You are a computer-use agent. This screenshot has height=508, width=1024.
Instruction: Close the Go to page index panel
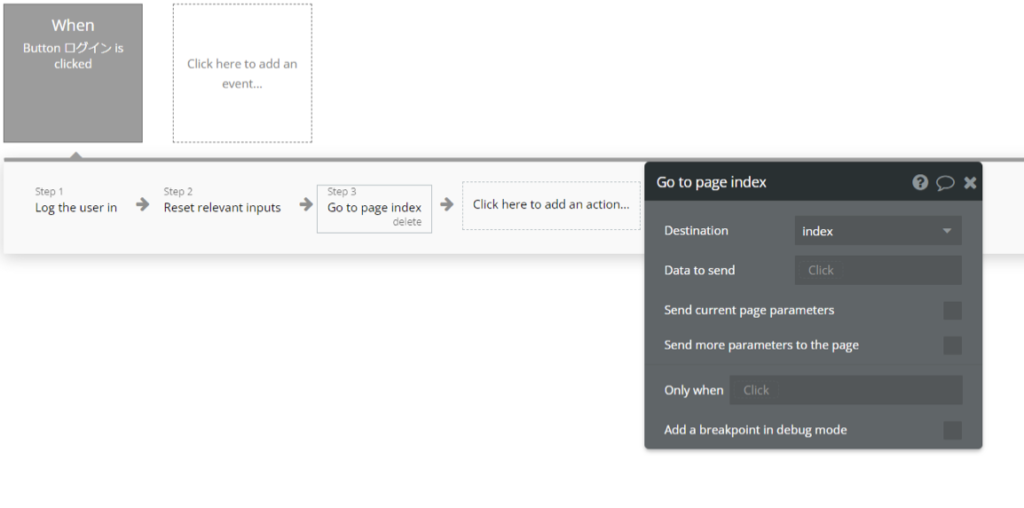coord(970,183)
